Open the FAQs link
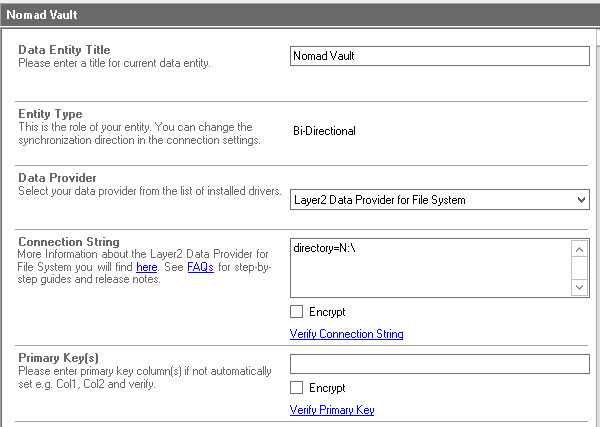600x427 pixels. pyautogui.click(x=201, y=267)
